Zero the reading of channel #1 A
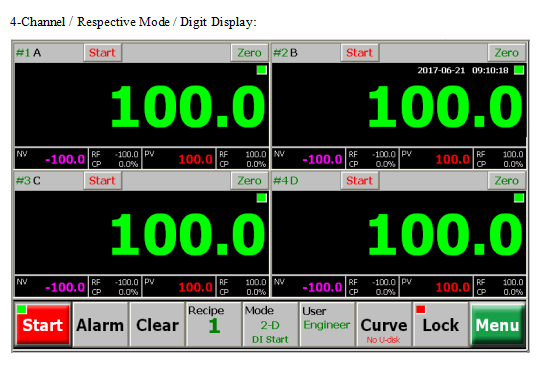This screenshot has height=369, width=555. pos(249,53)
